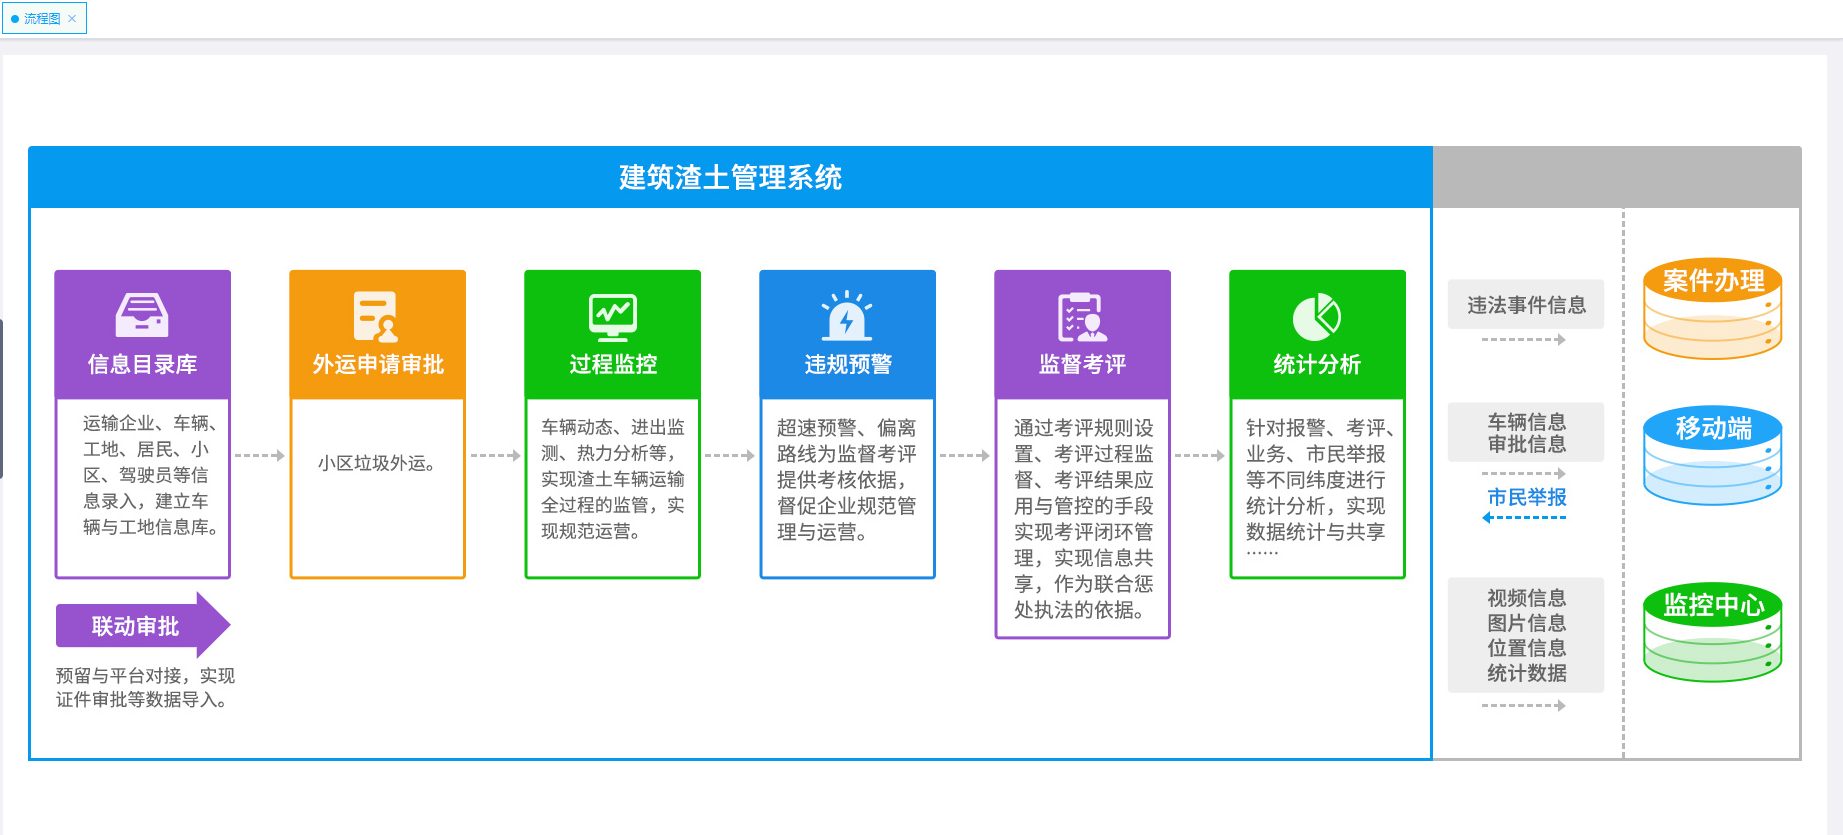Click the 超速预警 description panel under 违规预警
This screenshot has width=1843, height=835.
[847, 480]
